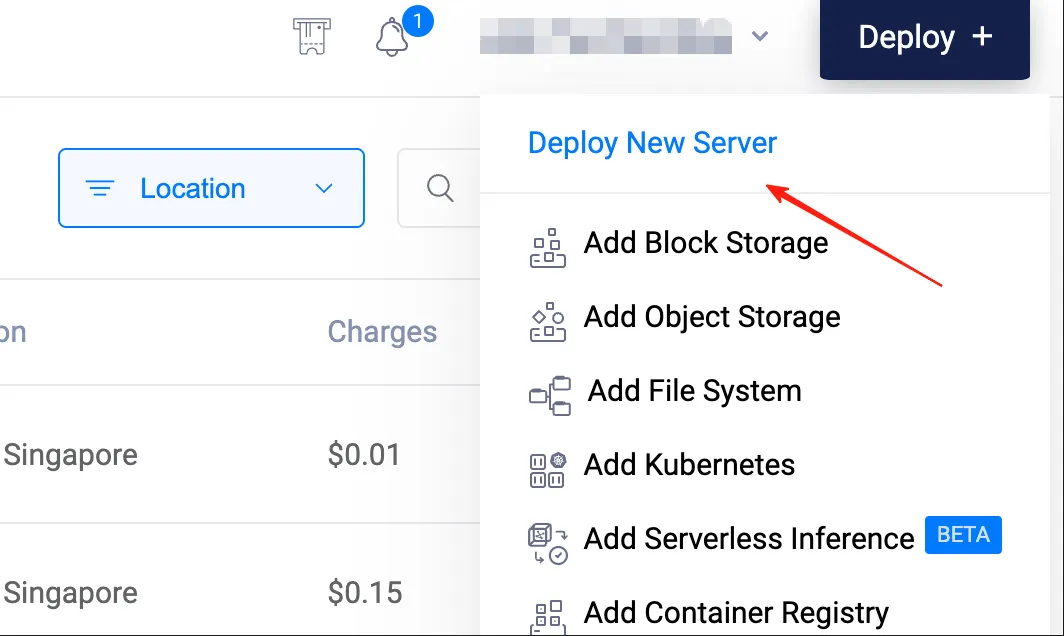Viewport: 1064px width, 636px height.
Task: Open the notifications bell icon
Action: tap(392, 38)
